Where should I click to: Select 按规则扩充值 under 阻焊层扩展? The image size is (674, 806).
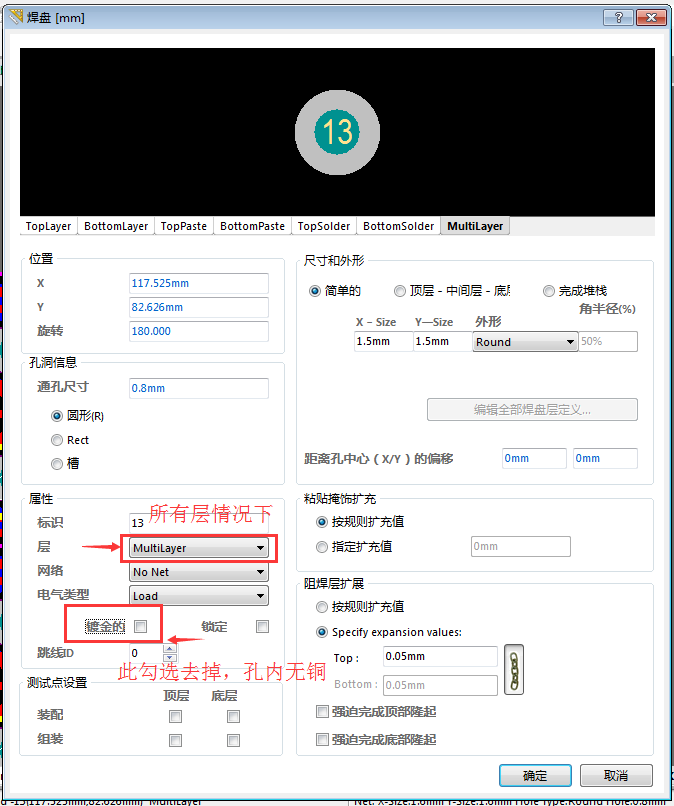pyautogui.click(x=322, y=607)
